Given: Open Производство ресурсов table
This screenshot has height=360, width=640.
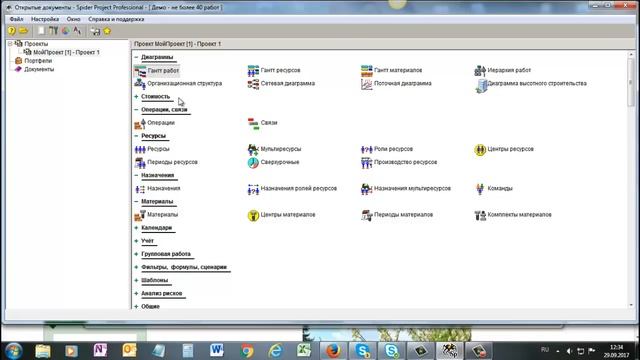Looking at the screenshot, I should pos(399,162).
